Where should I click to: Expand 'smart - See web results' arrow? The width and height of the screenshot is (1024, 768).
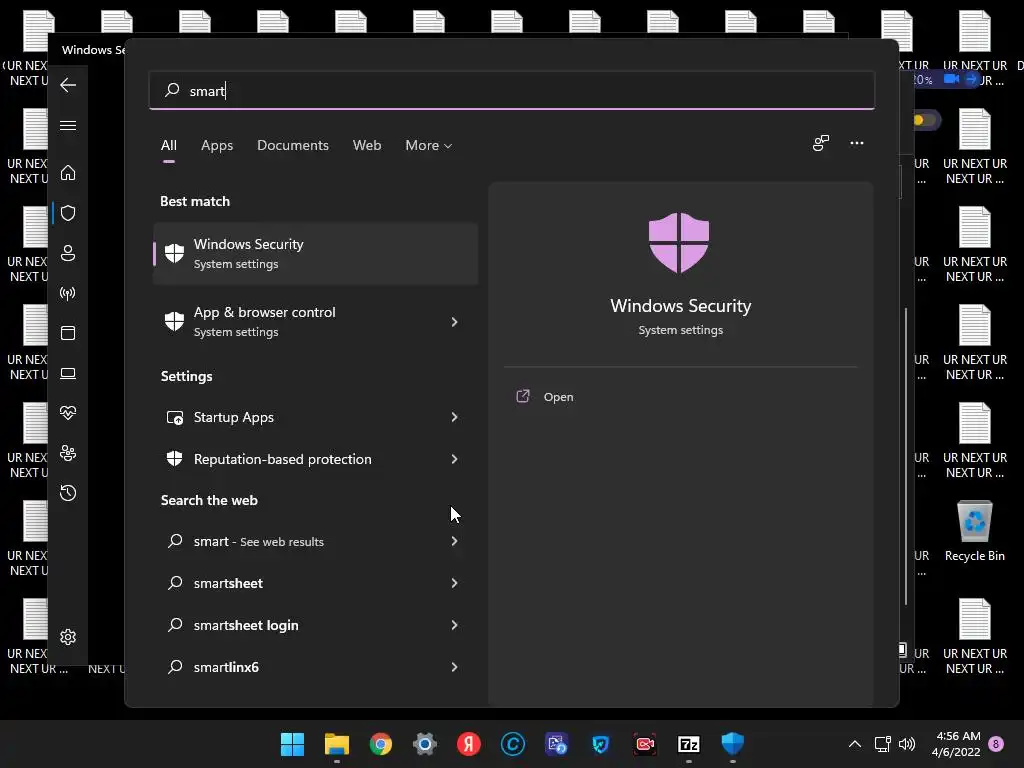[x=455, y=541]
